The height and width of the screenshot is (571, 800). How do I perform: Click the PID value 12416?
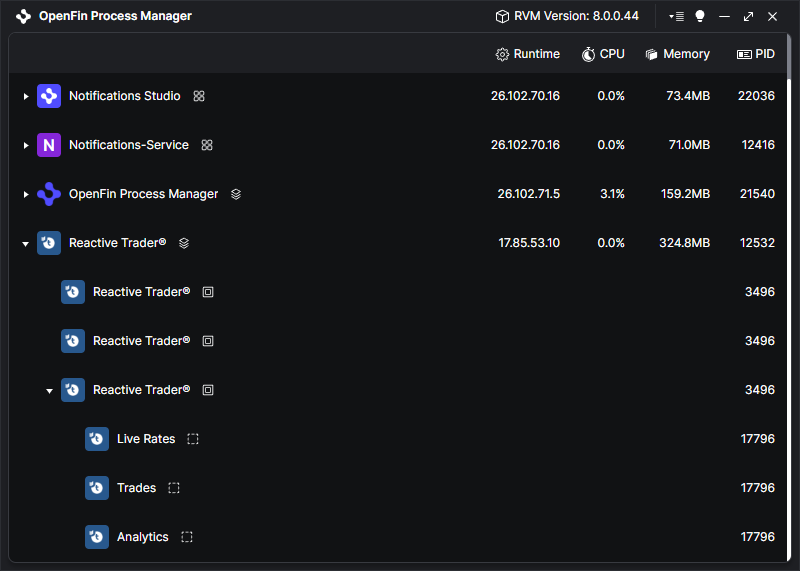click(758, 145)
